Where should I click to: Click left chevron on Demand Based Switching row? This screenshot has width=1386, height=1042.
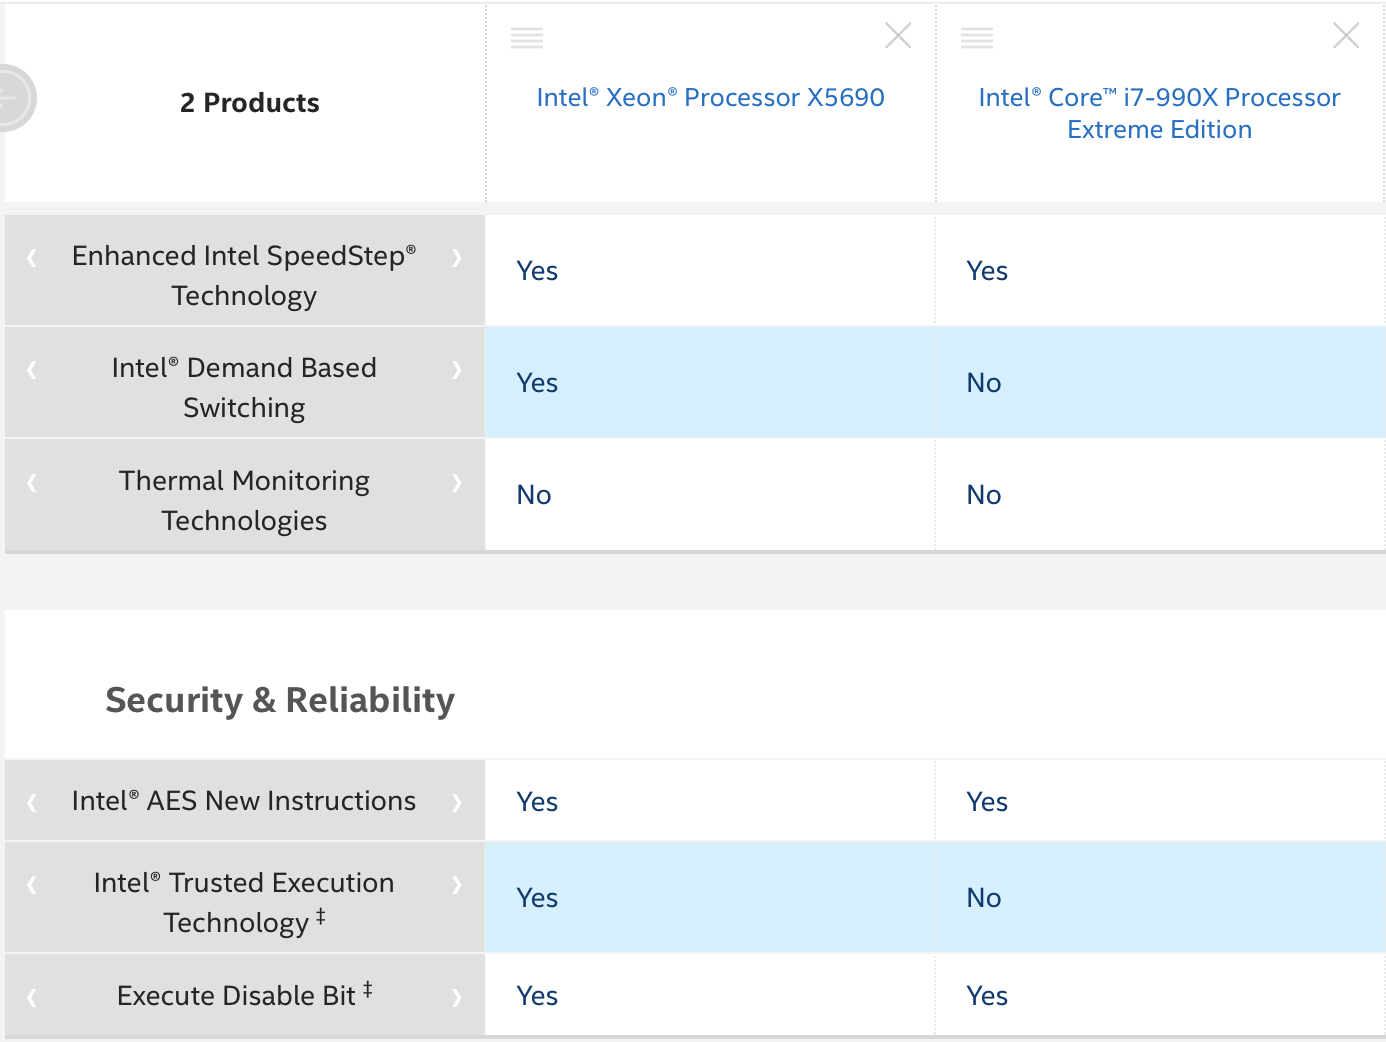coord(32,370)
